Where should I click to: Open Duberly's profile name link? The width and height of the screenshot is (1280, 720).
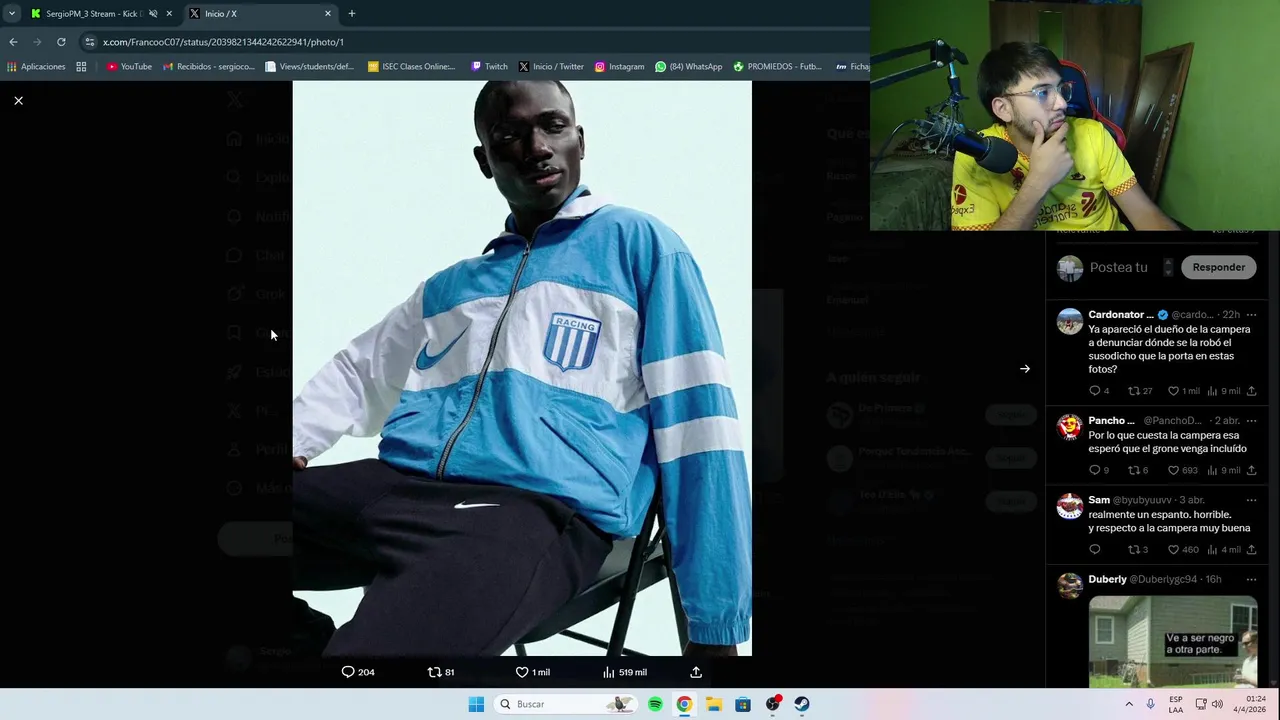[1107, 580]
